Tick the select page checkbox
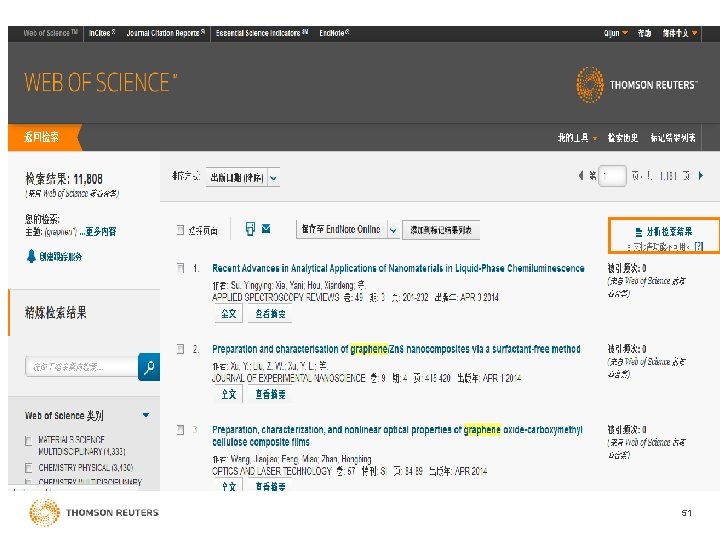This screenshot has width=720, height=540. (x=180, y=230)
